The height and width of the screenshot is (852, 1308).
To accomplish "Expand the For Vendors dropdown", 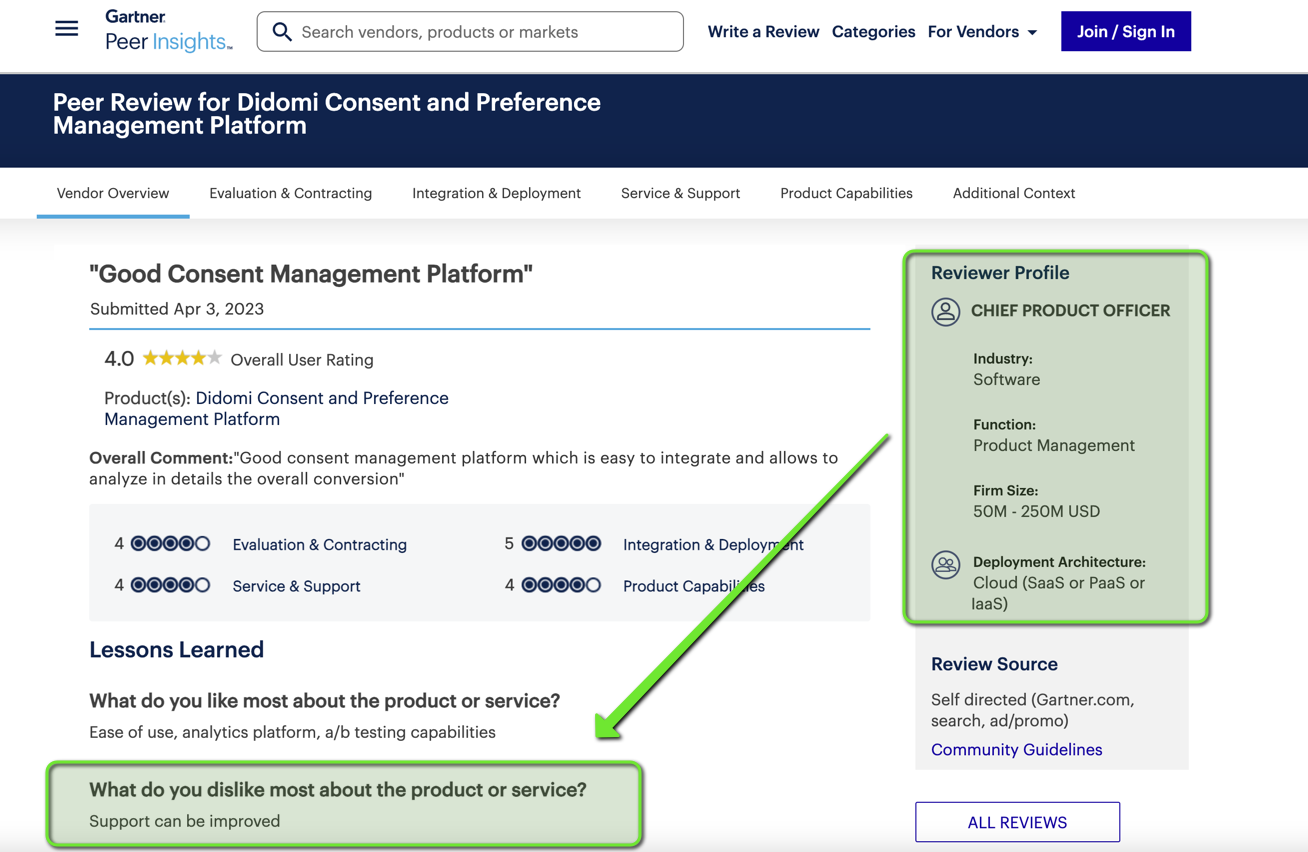I will click(982, 32).
